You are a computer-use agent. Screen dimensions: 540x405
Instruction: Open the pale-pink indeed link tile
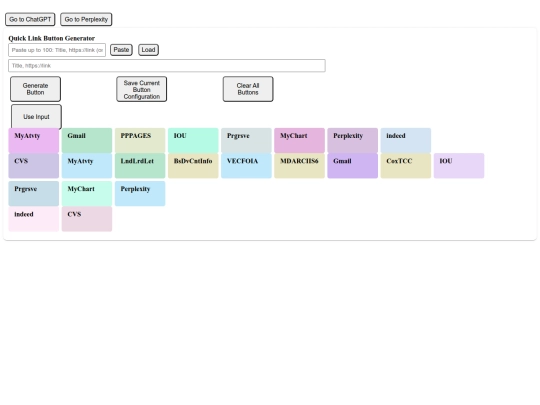[x=34, y=219]
